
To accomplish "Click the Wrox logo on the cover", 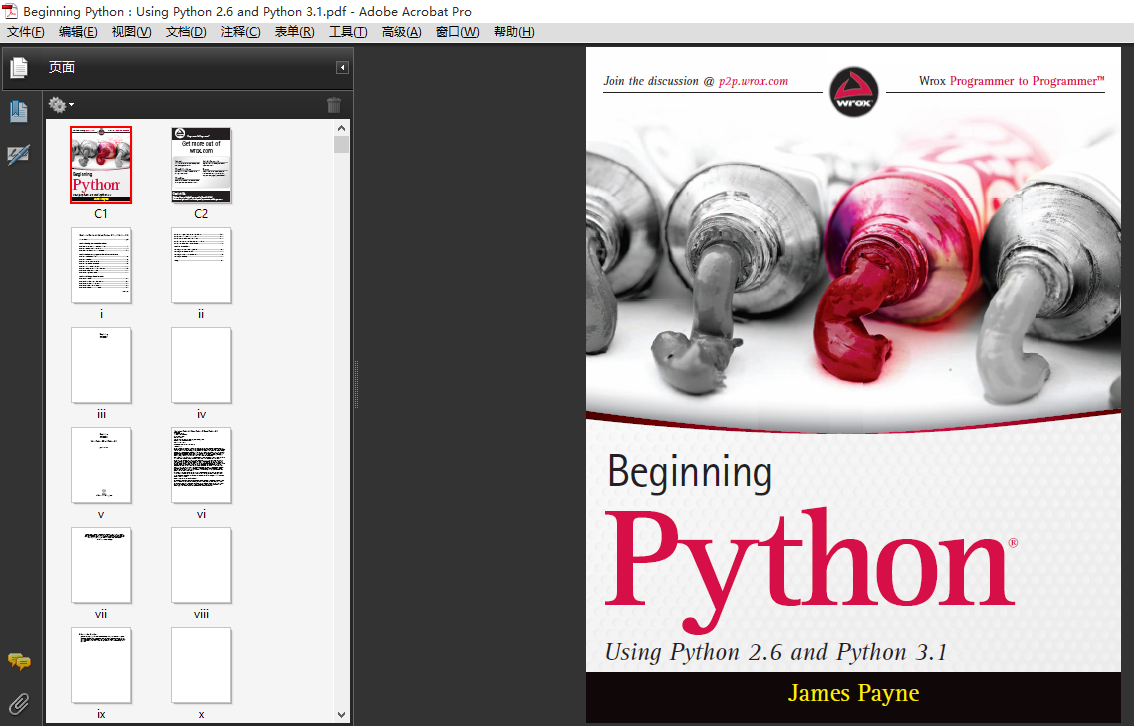I will coord(853,92).
